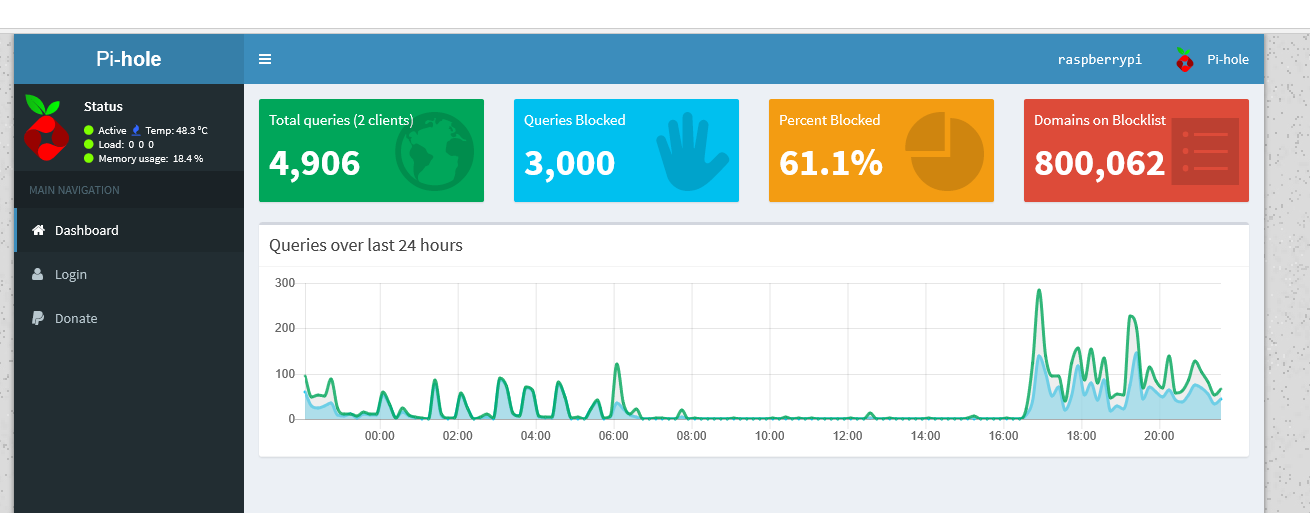
Task: Click the pie chart icon on Percent Blocked
Action: [x=945, y=151]
